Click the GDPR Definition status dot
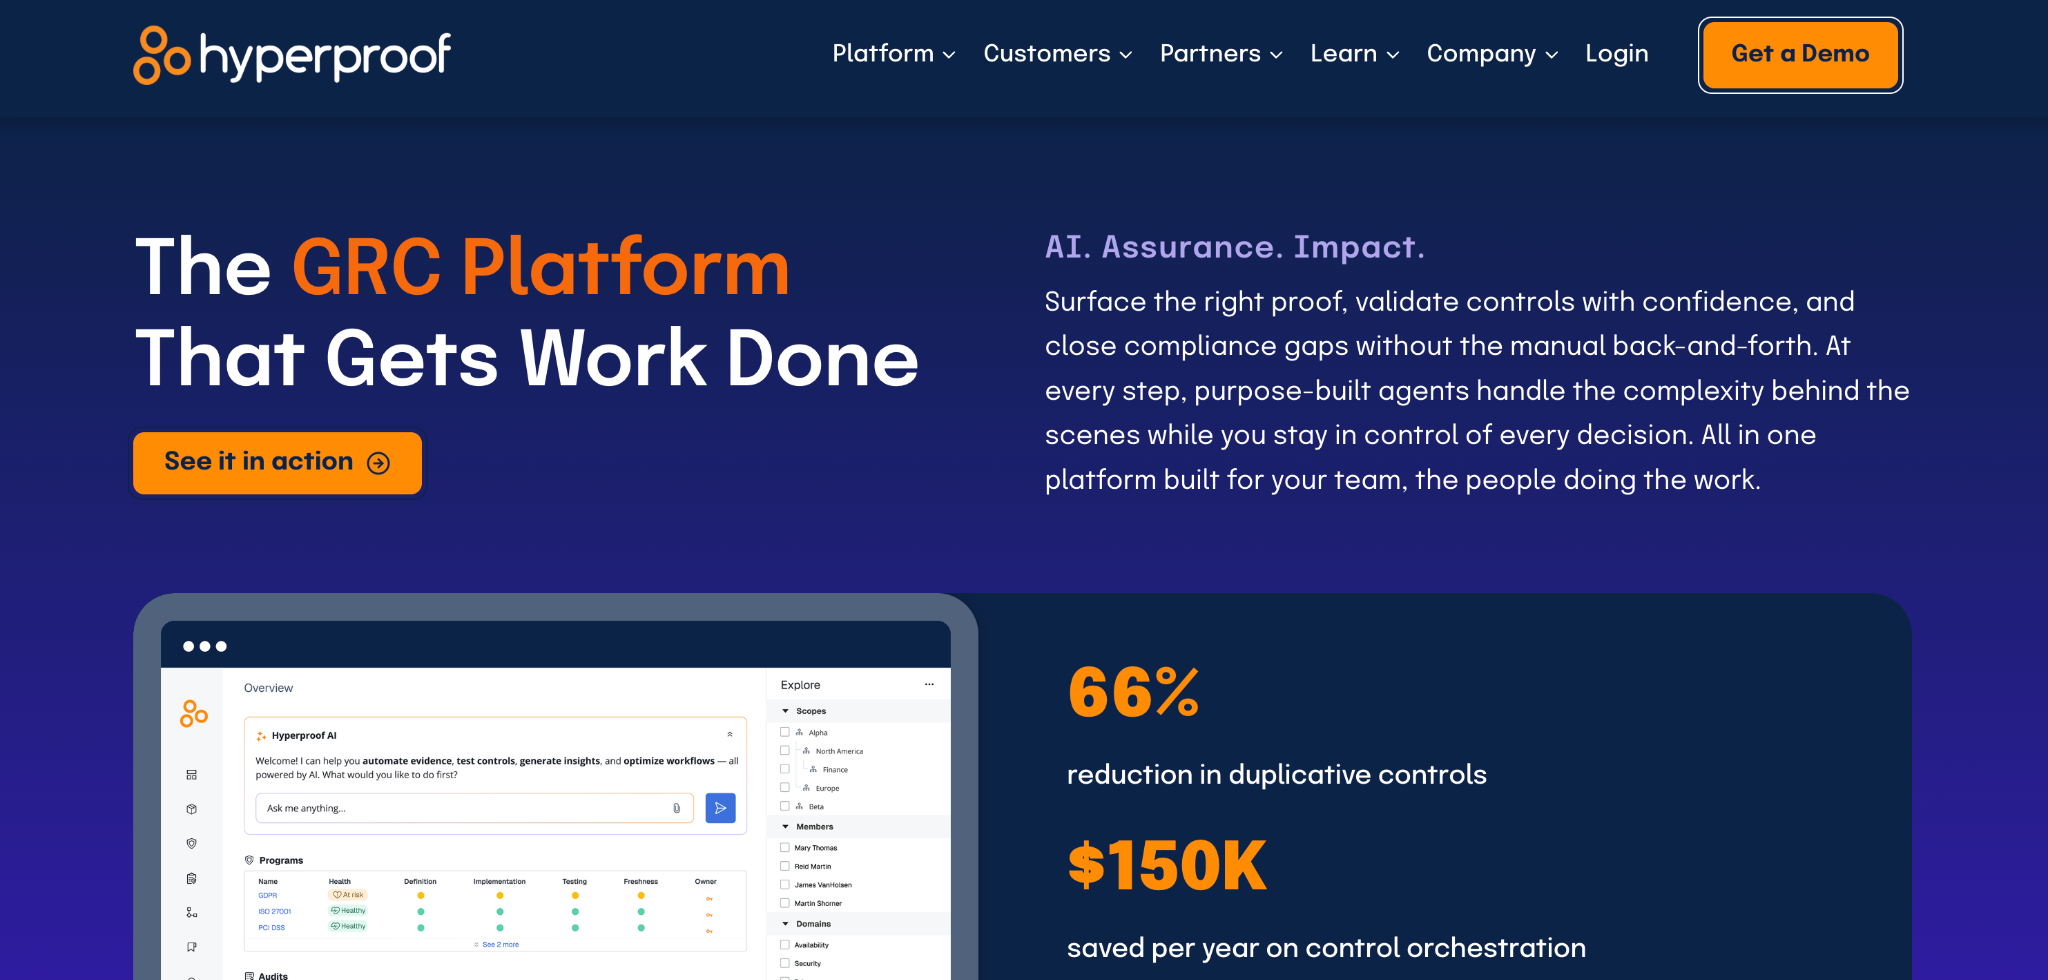This screenshot has width=2048, height=980. (421, 896)
